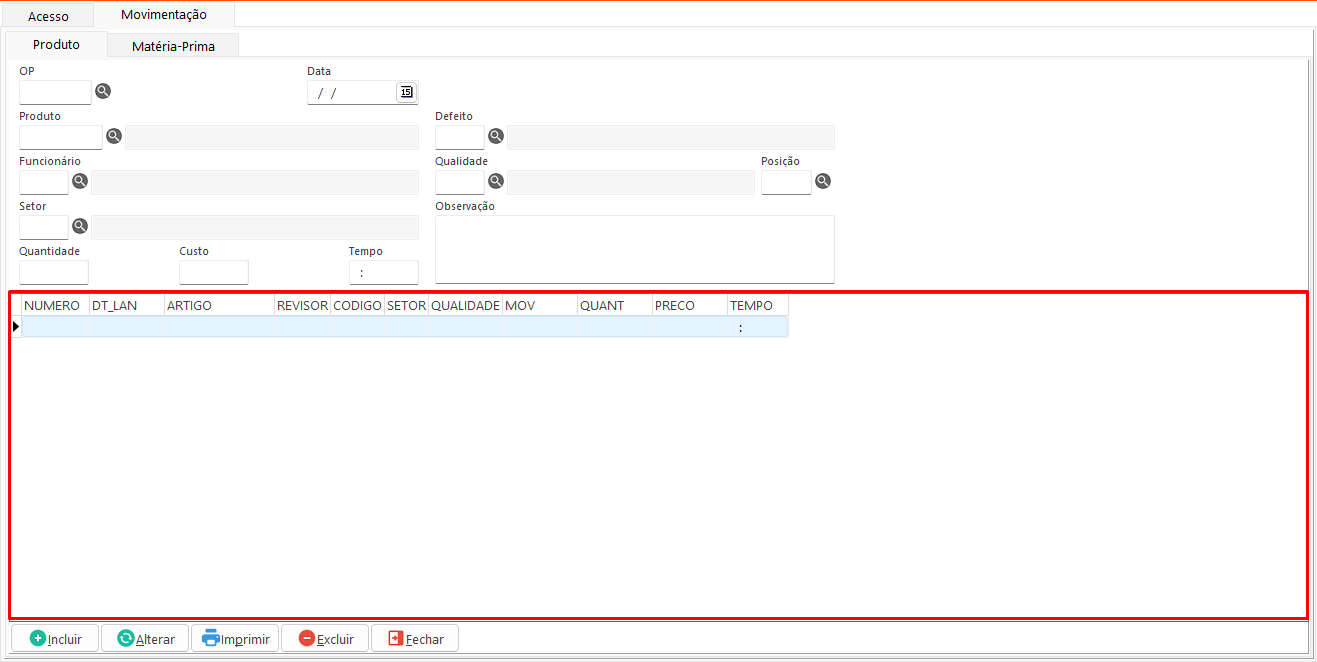Select the Matéria-Prima sub-tab
This screenshot has width=1317, height=662.
173,46
